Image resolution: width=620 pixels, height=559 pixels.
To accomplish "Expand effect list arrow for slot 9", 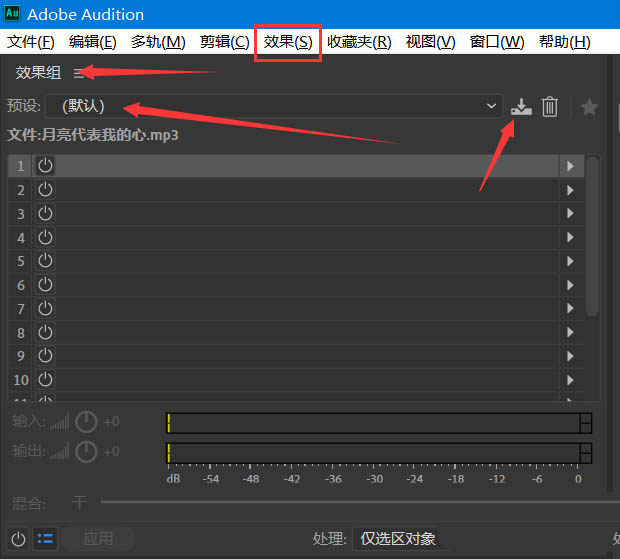I will click(x=570, y=356).
